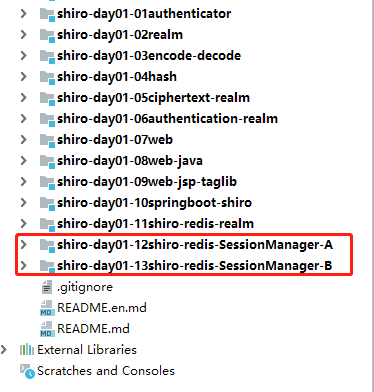This screenshot has width=374, height=392.
Task: Select shiro-day01-03encode-decode in project tree
Action: (x=149, y=56)
